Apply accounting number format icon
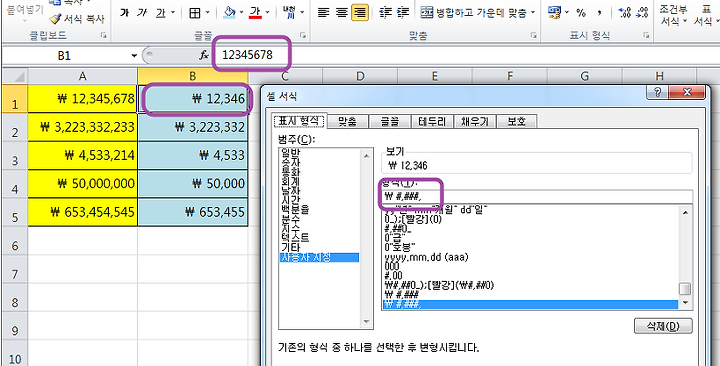 [x=554, y=13]
